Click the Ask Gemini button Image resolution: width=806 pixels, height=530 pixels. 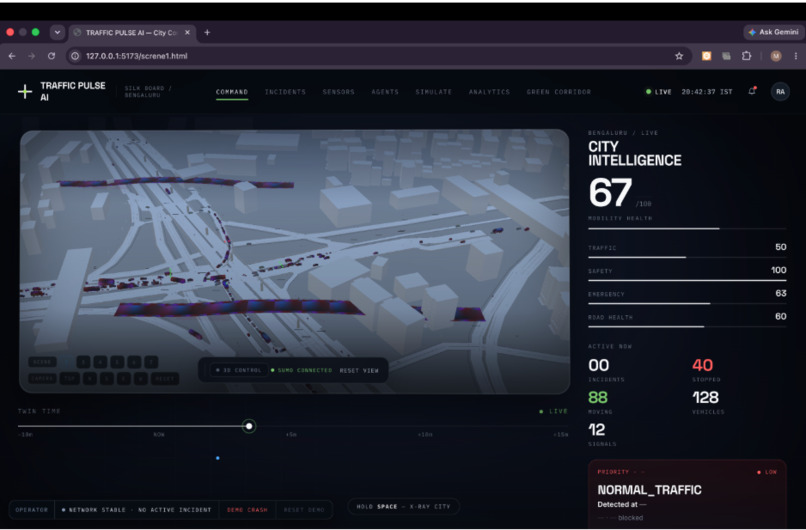[x=773, y=32]
